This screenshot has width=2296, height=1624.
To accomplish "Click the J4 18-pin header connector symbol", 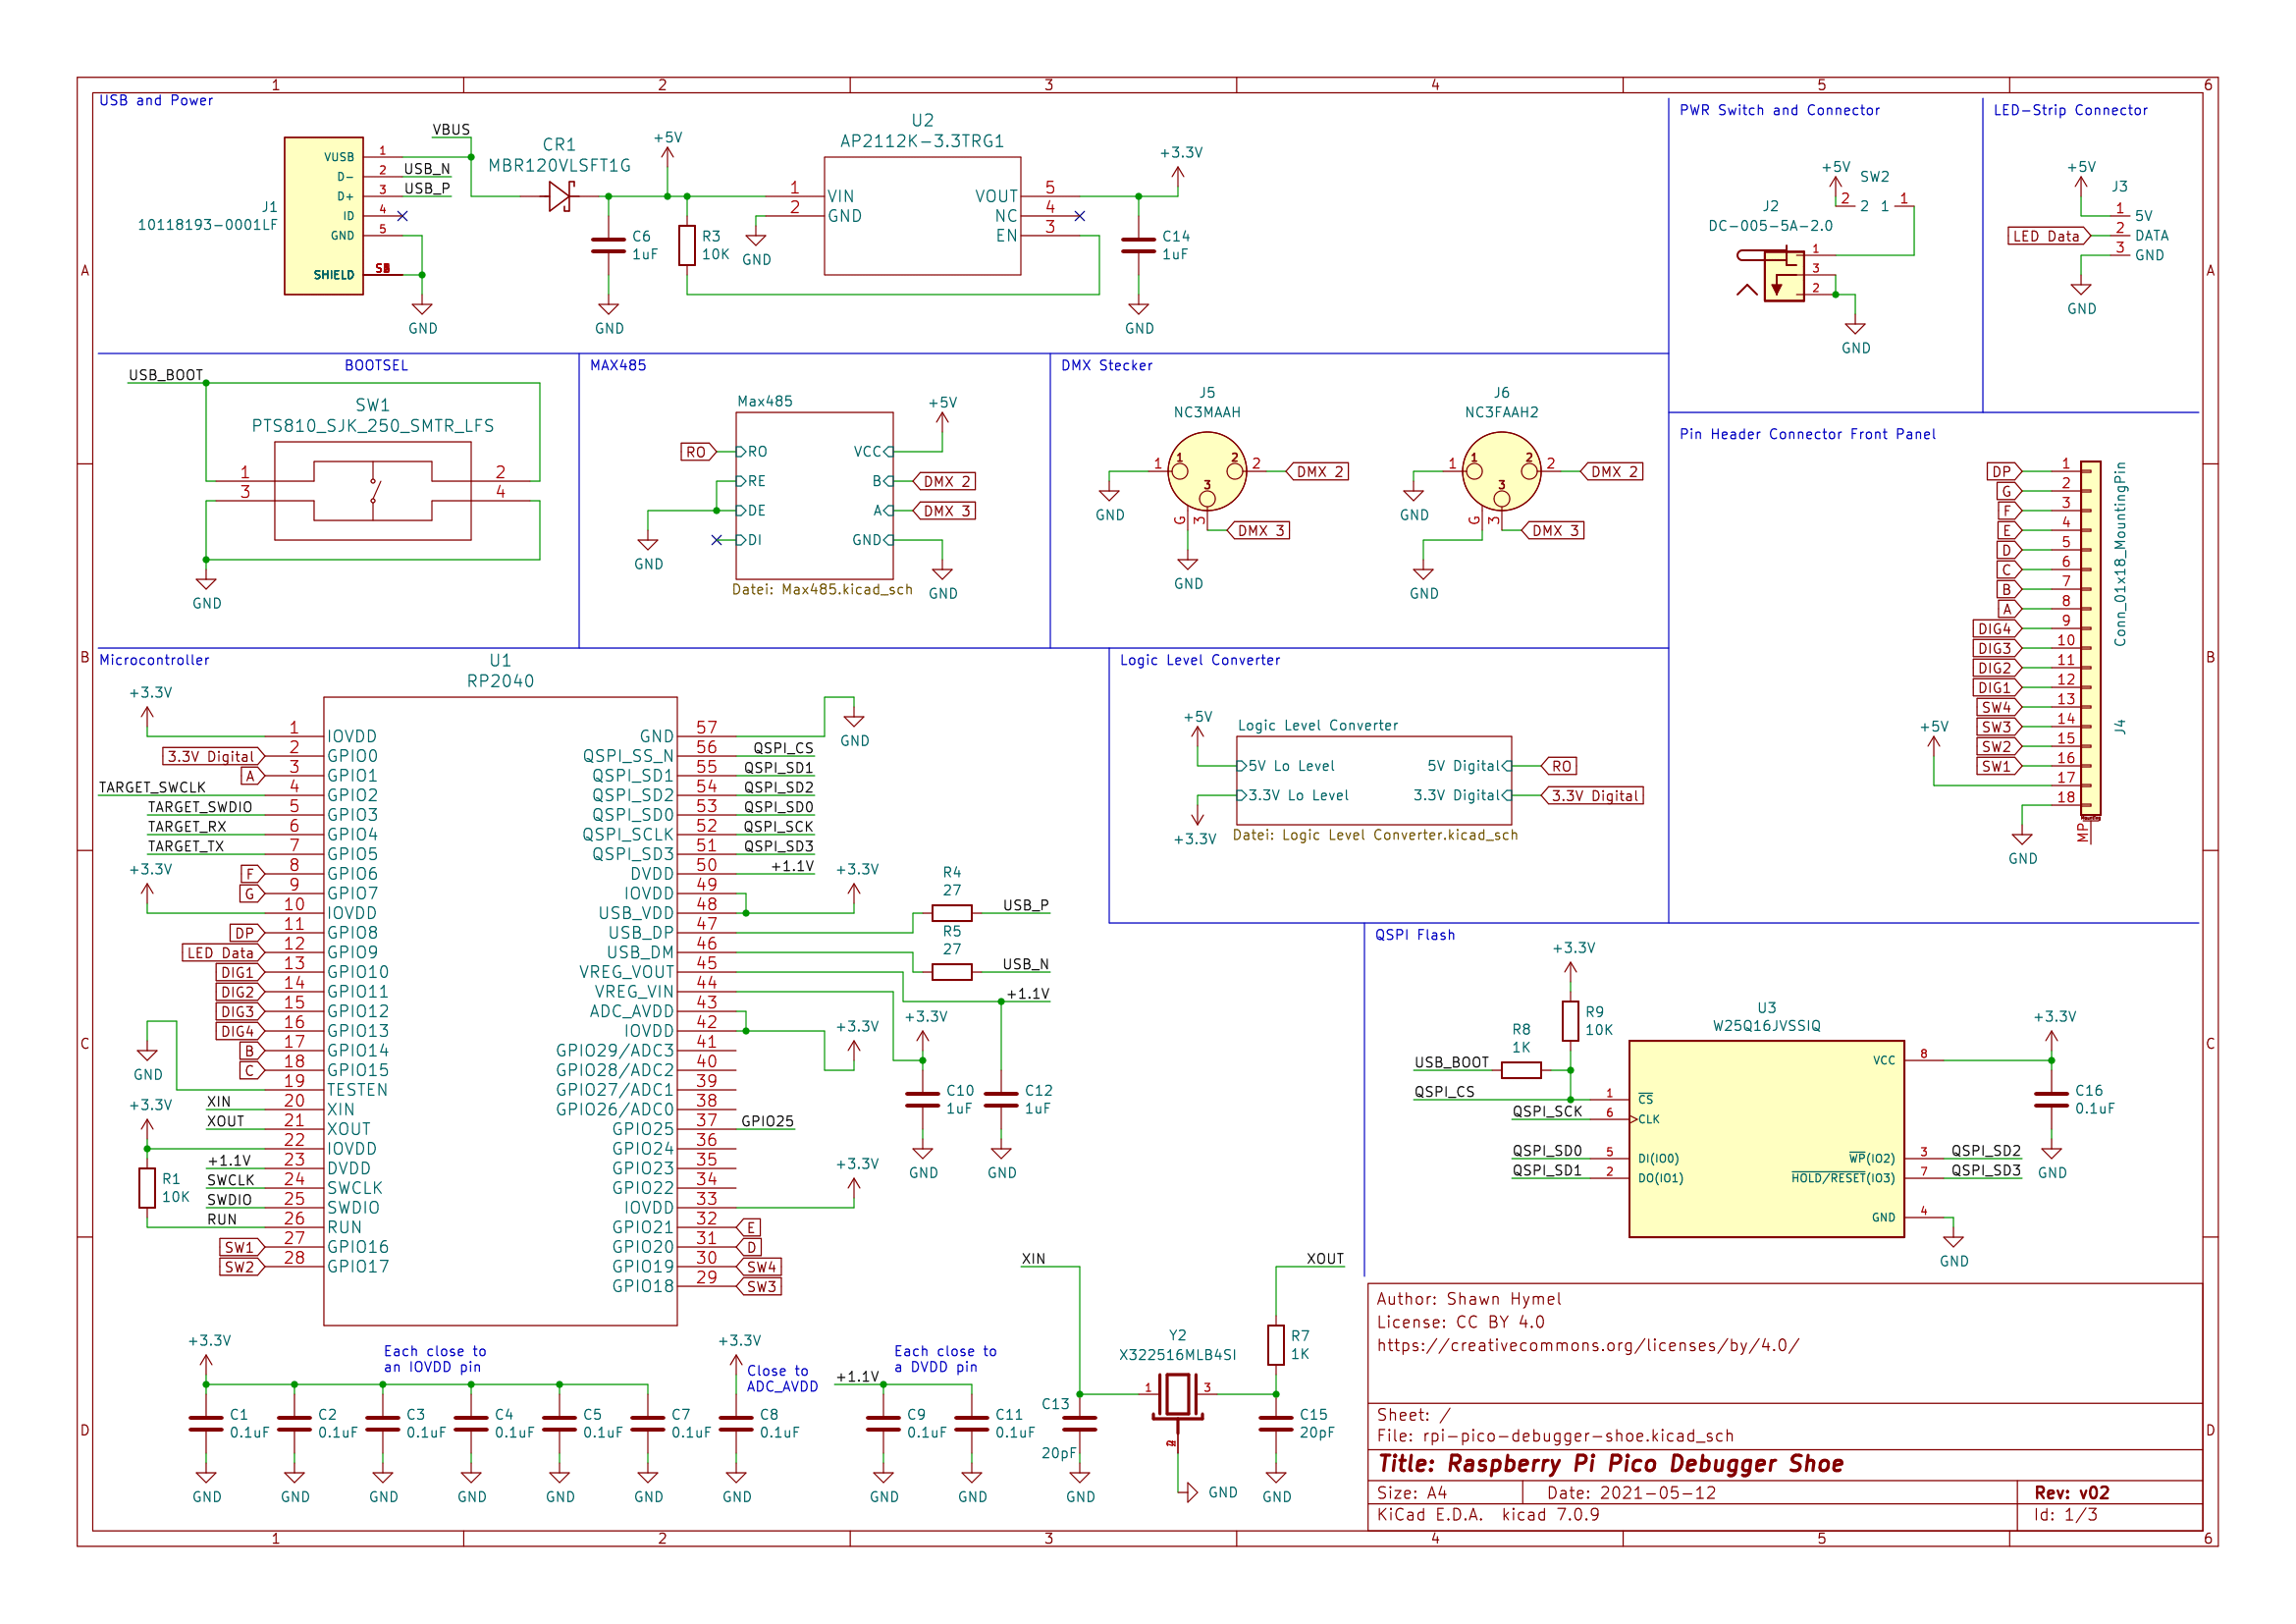I will pos(2089,638).
